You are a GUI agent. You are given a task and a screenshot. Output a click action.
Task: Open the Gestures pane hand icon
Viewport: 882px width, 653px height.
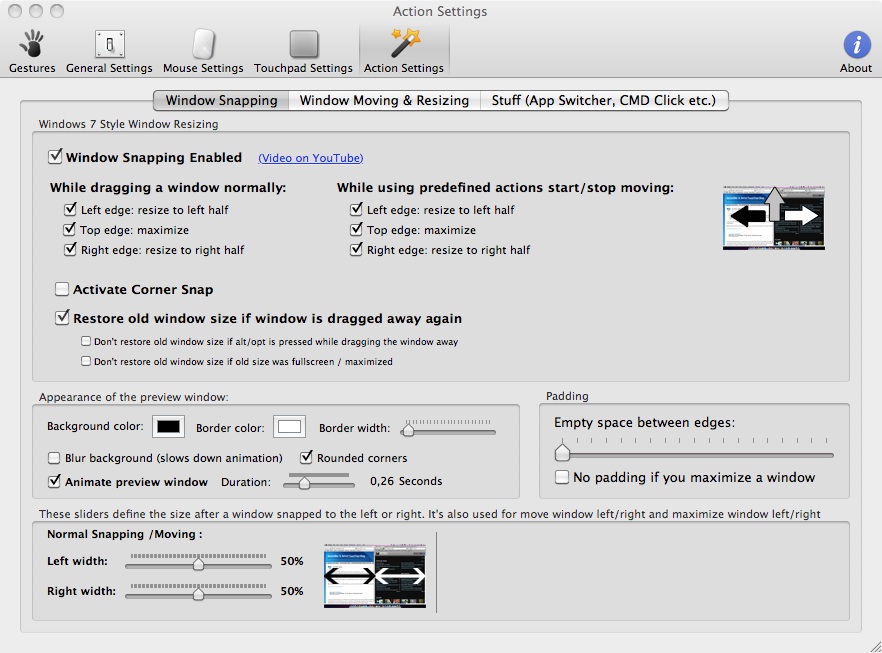(x=32, y=44)
